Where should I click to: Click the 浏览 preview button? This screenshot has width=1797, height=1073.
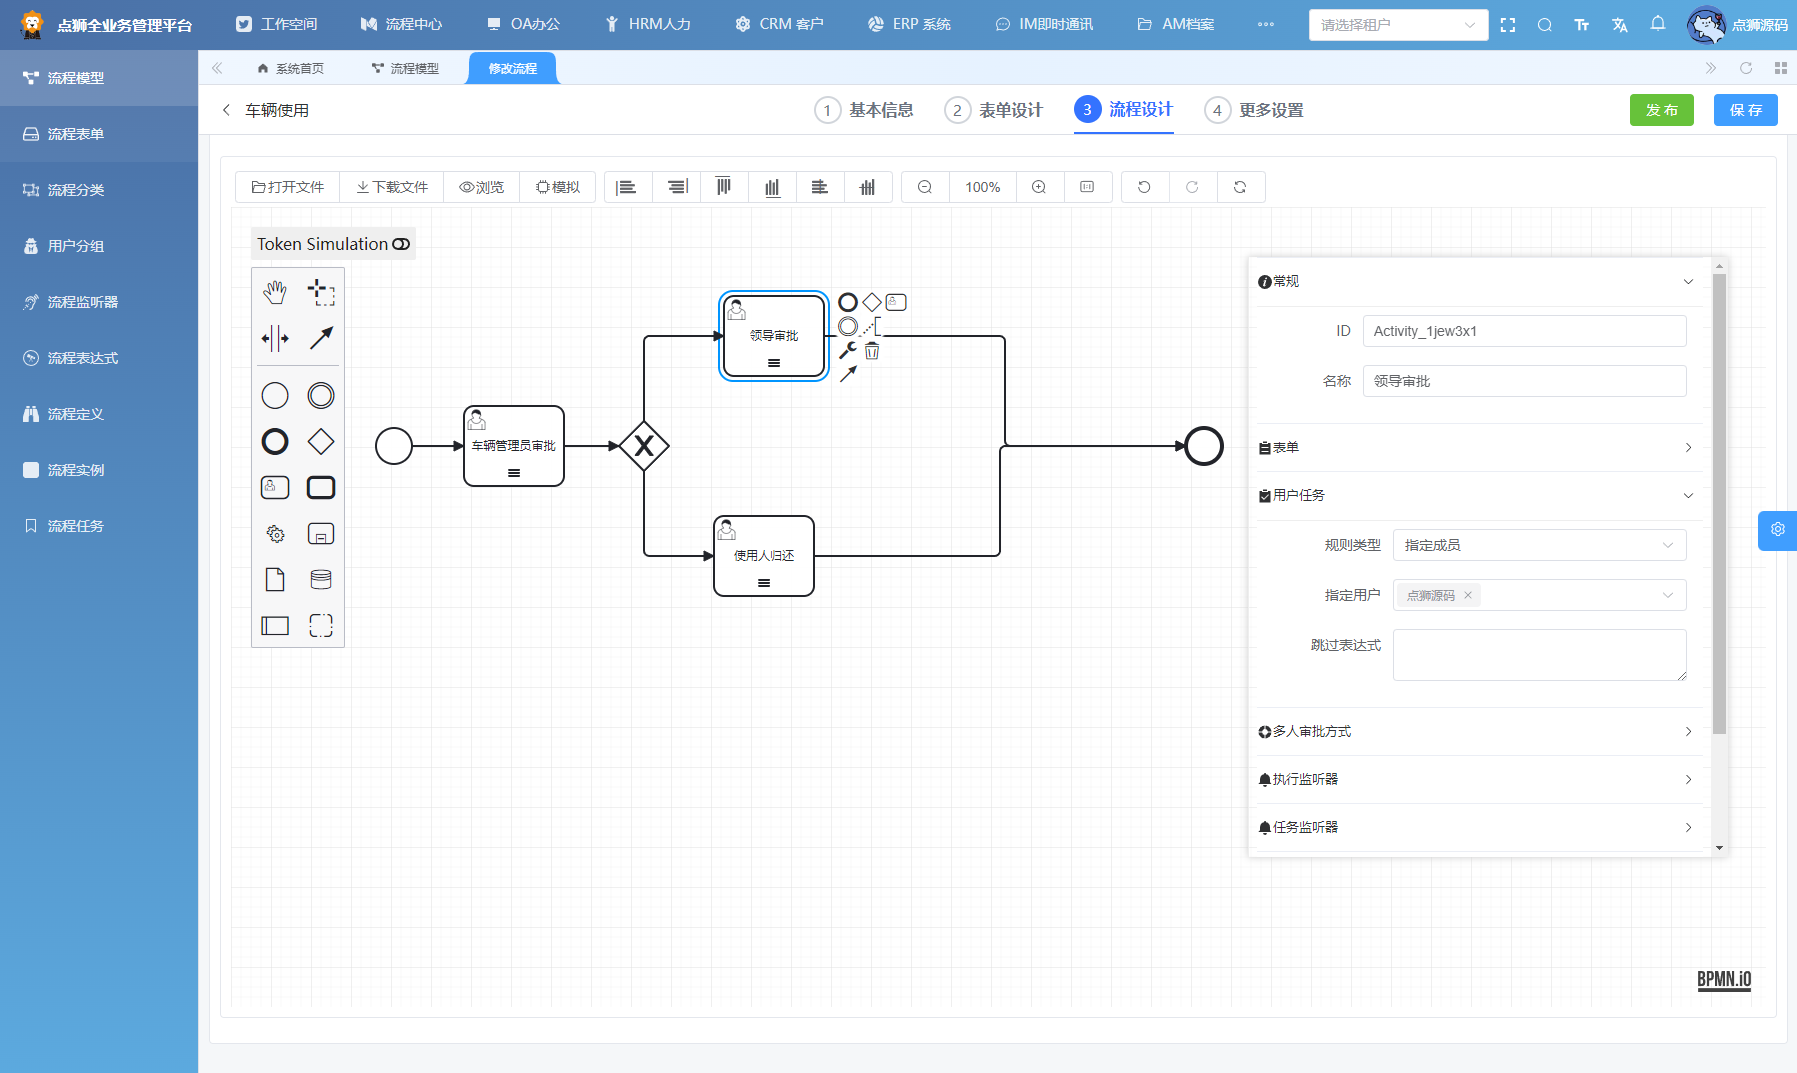[x=482, y=187]
